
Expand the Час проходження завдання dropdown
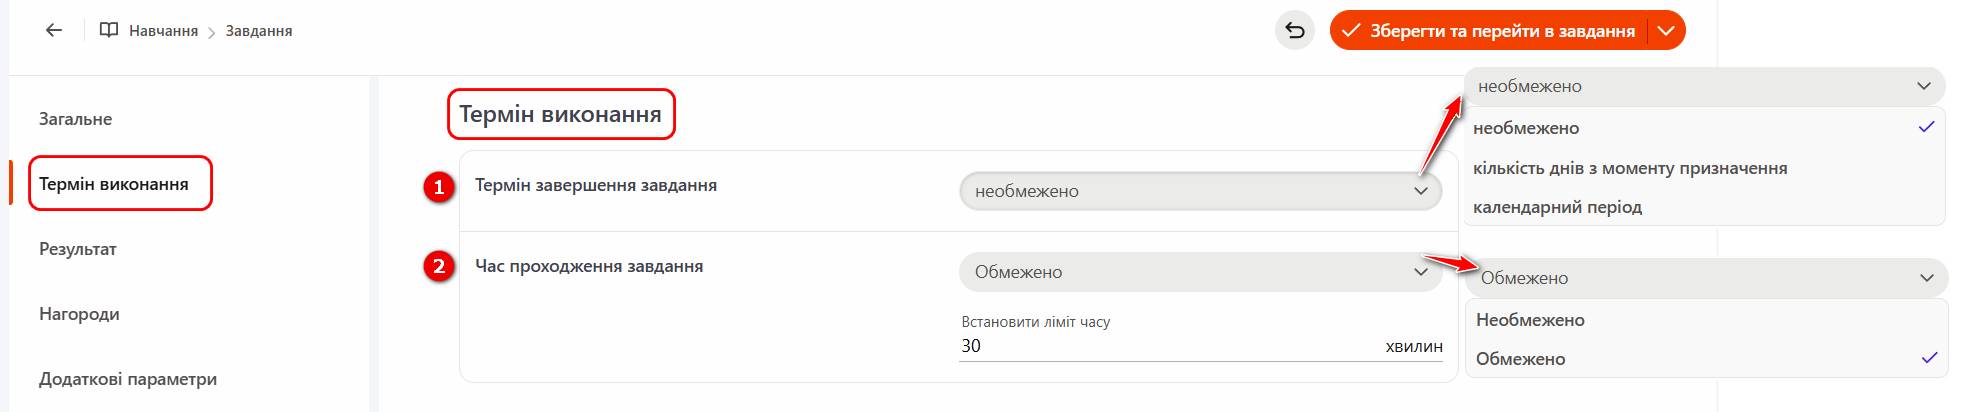click(1200, 272)
